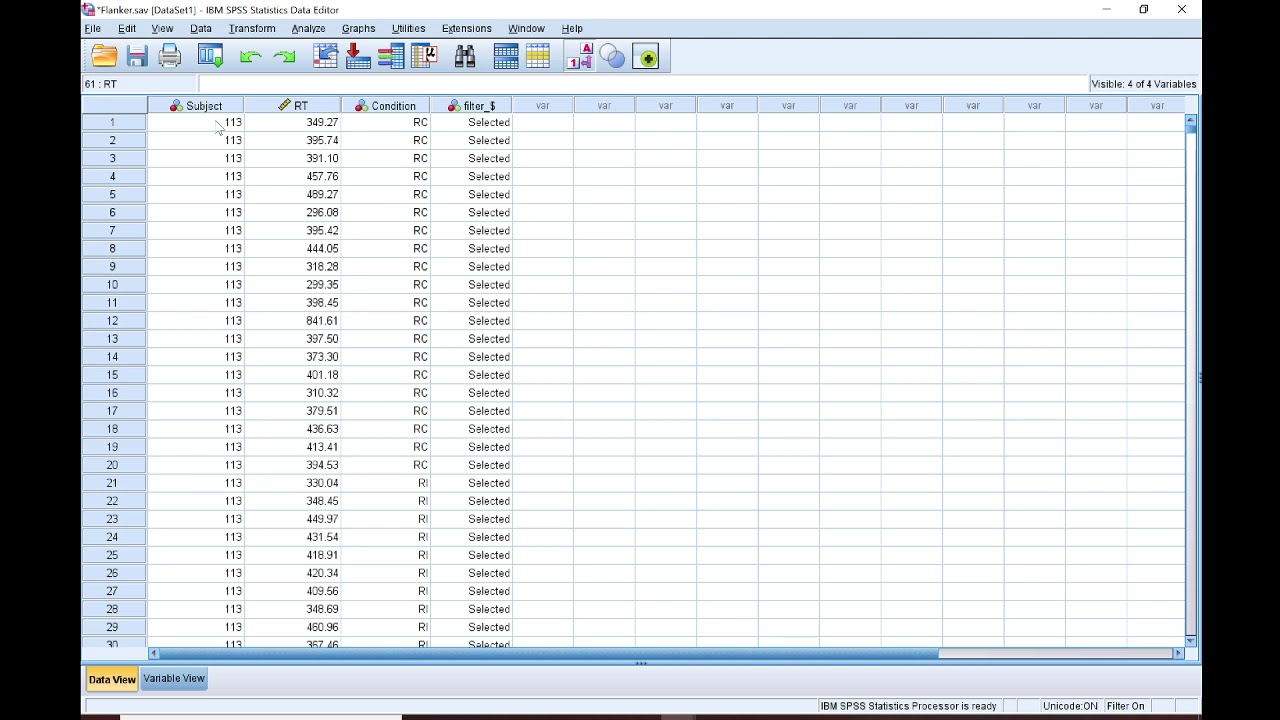The image size is (1280, 720).
Task: Open the File menu
Action: pos(92,29)
